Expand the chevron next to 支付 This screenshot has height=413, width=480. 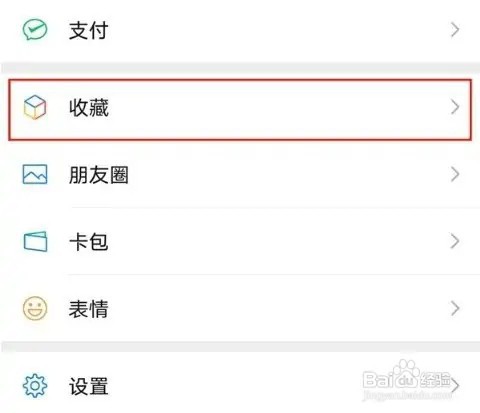tap(455, 30)
